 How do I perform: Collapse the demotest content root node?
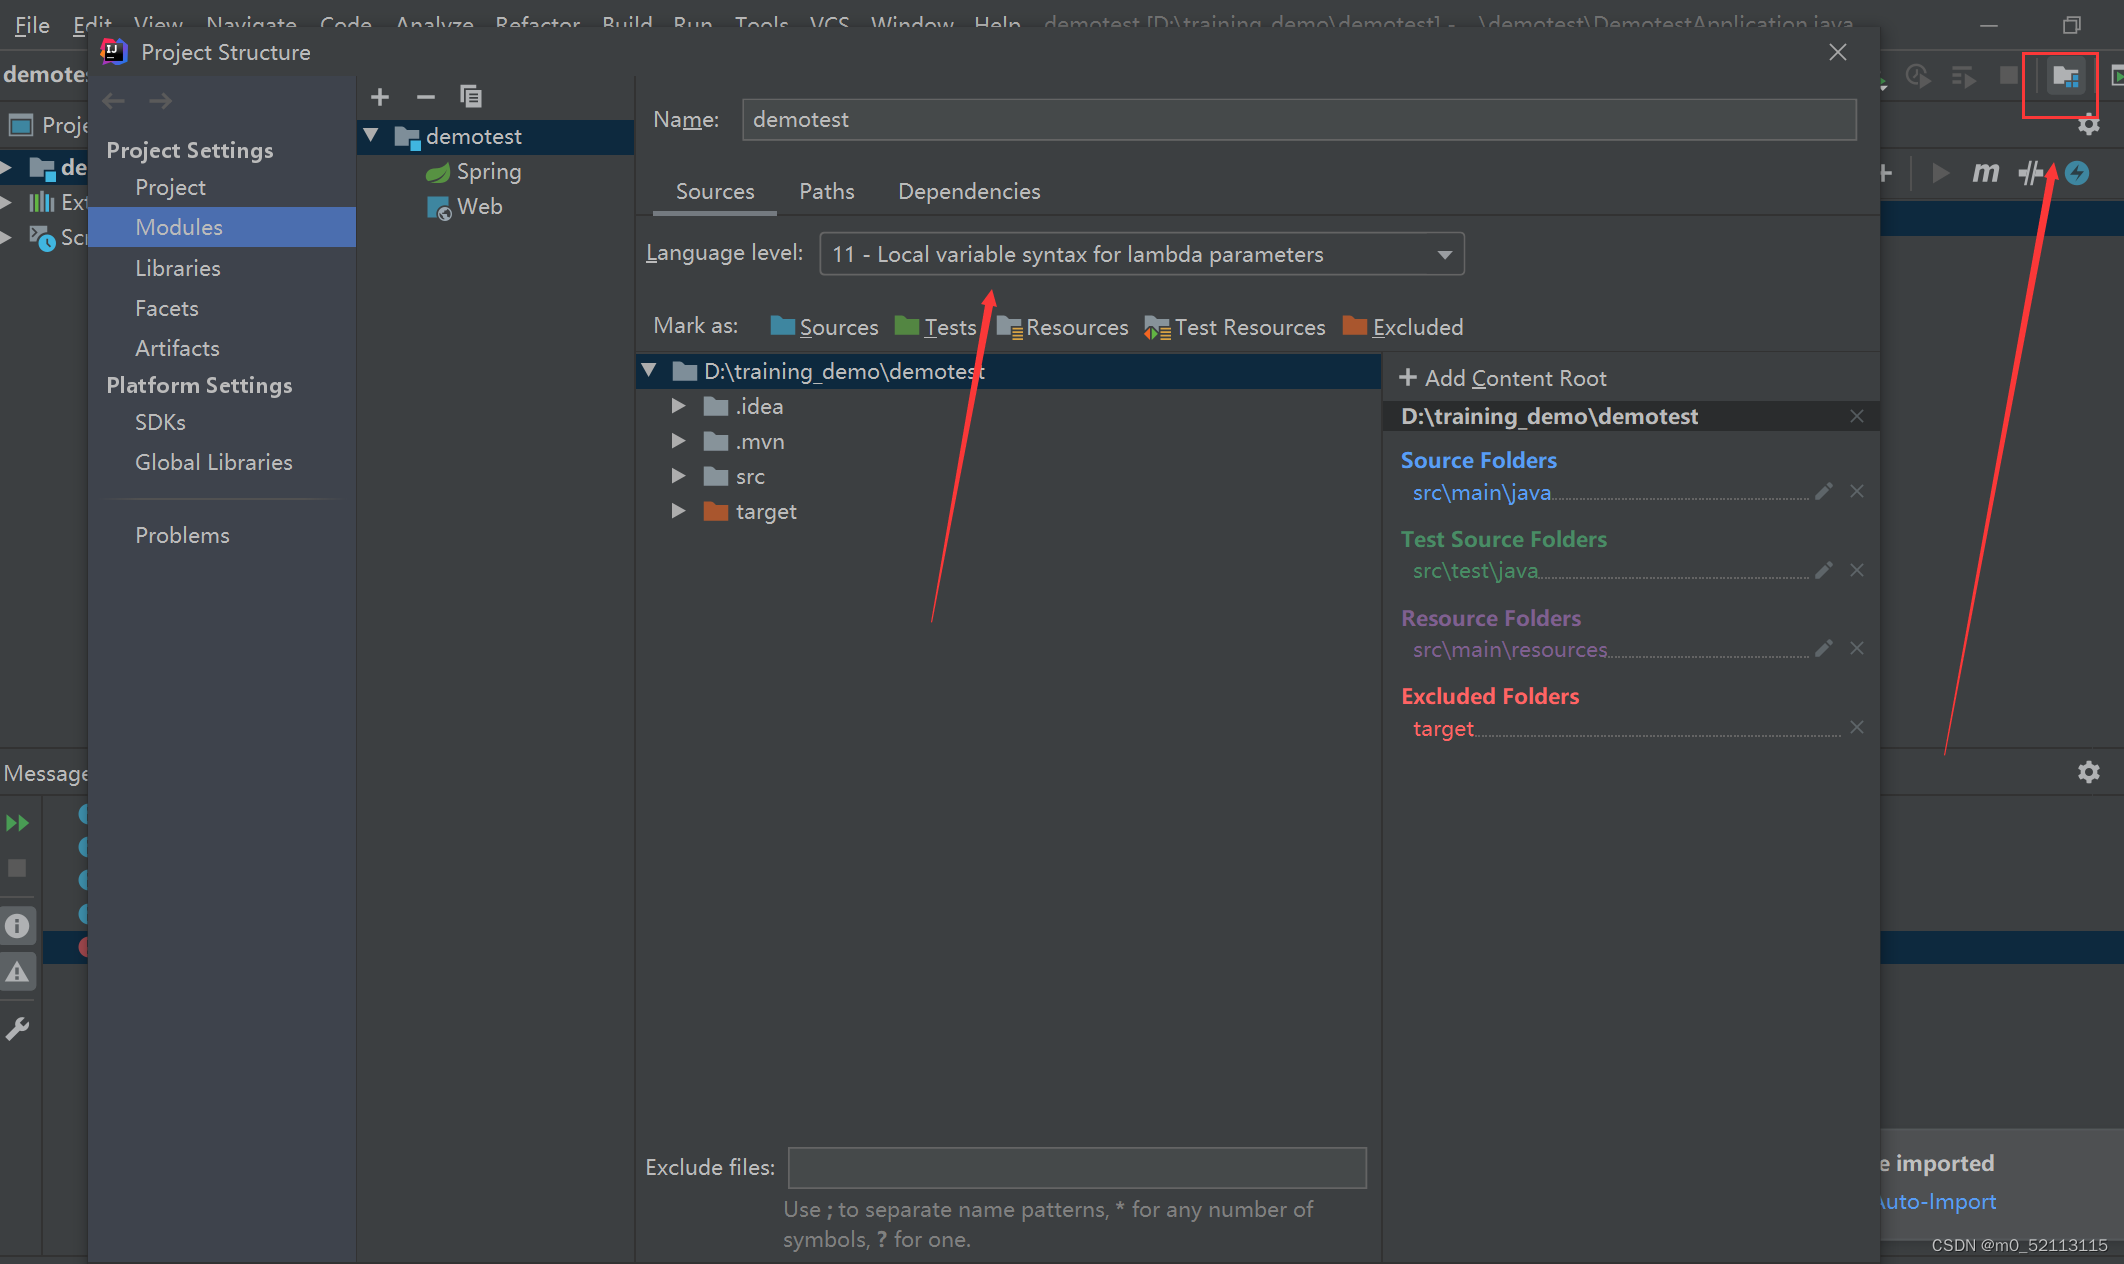(x=650, y=370)
